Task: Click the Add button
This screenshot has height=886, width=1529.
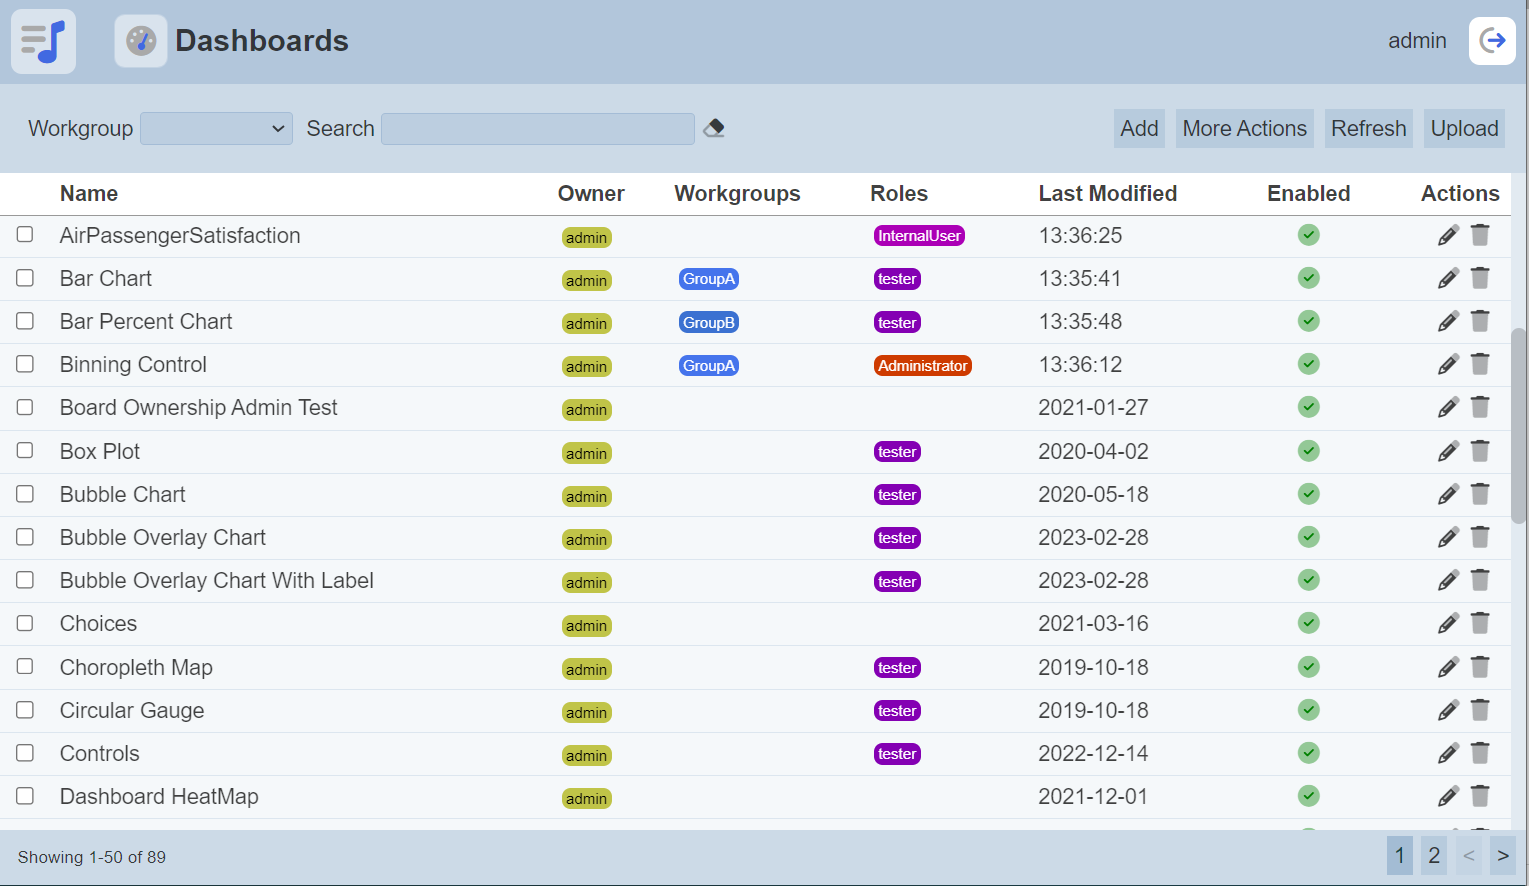Action: (x=1139, y=128)
